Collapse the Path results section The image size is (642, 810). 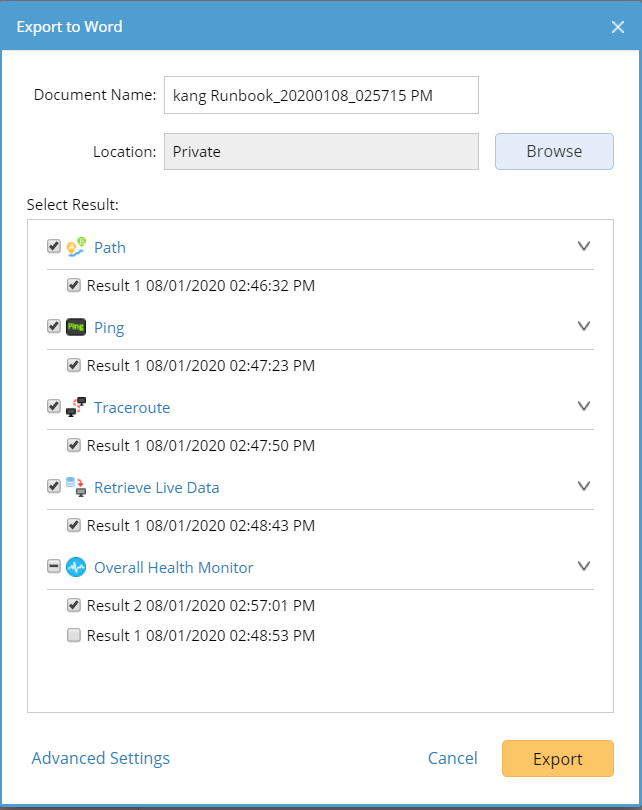pyautogui.click(x=584, y=246)
